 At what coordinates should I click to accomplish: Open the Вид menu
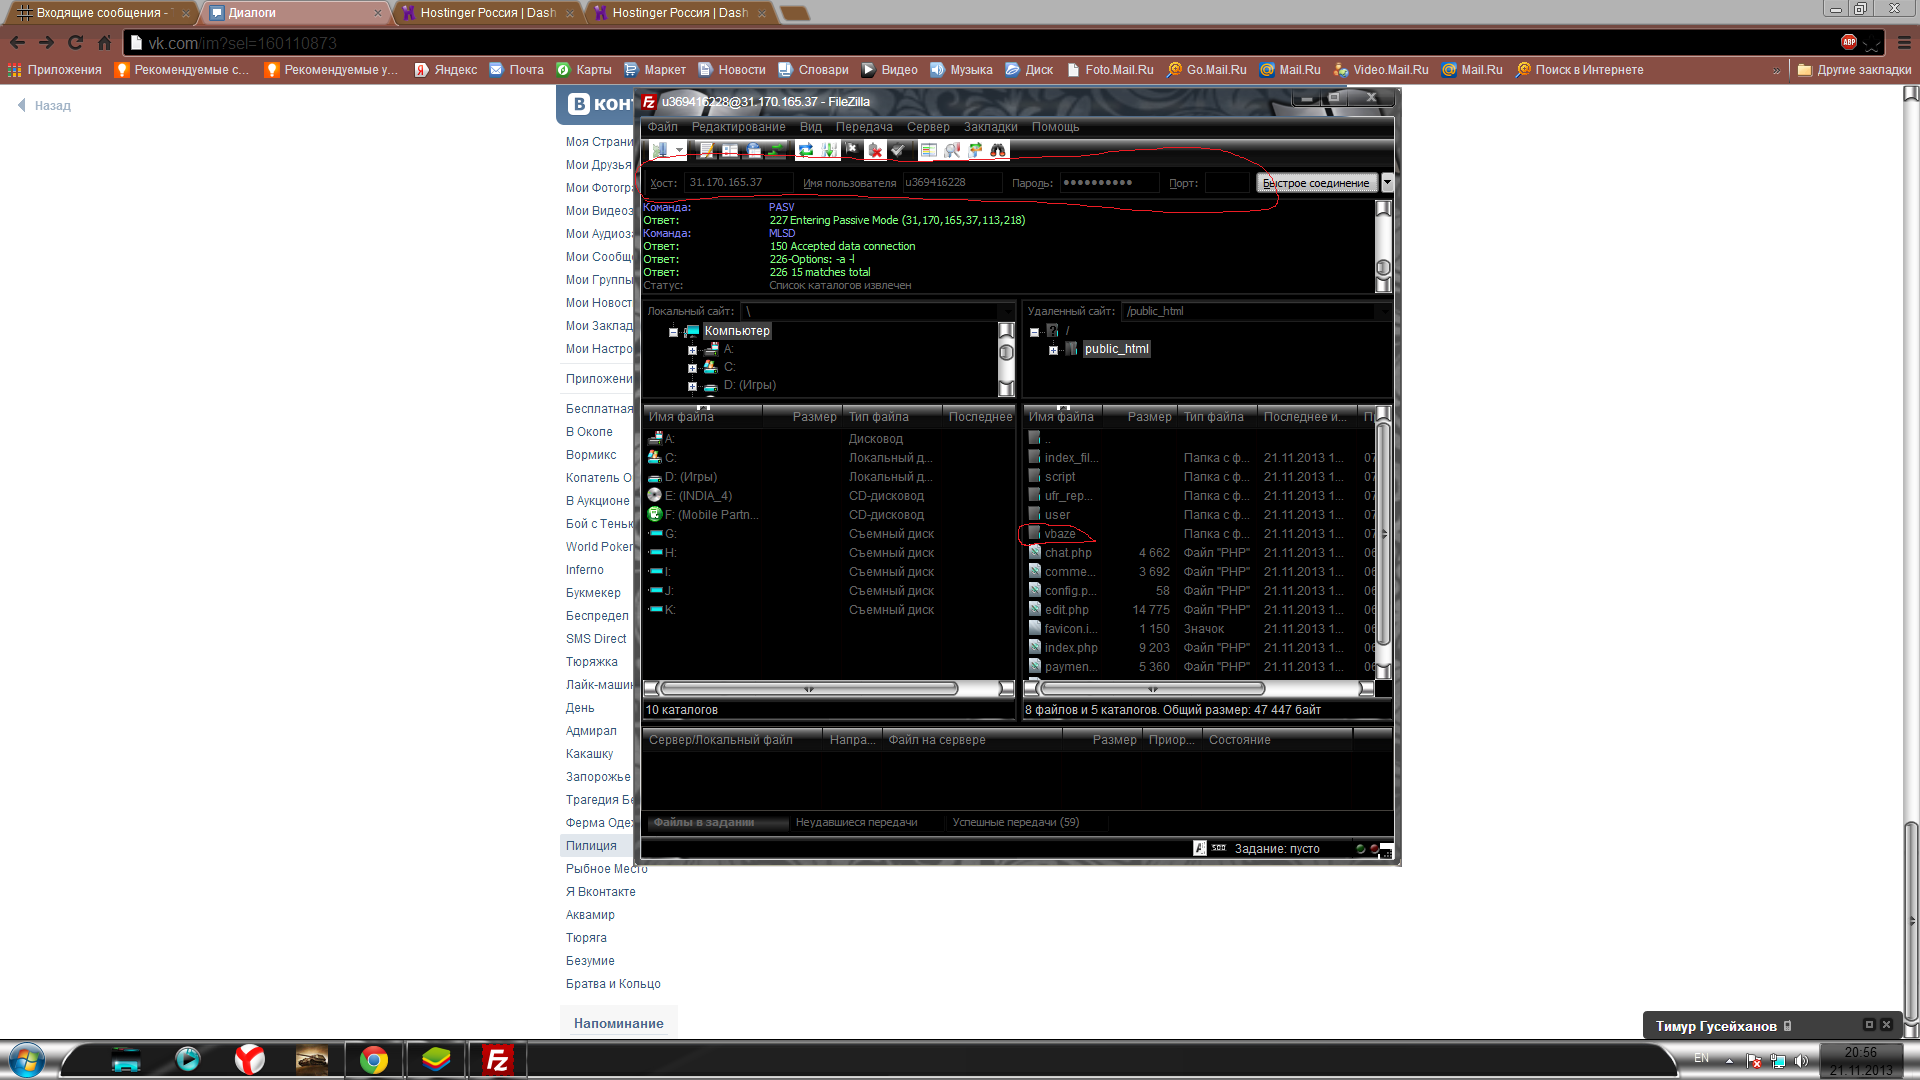tap(811, 127)
